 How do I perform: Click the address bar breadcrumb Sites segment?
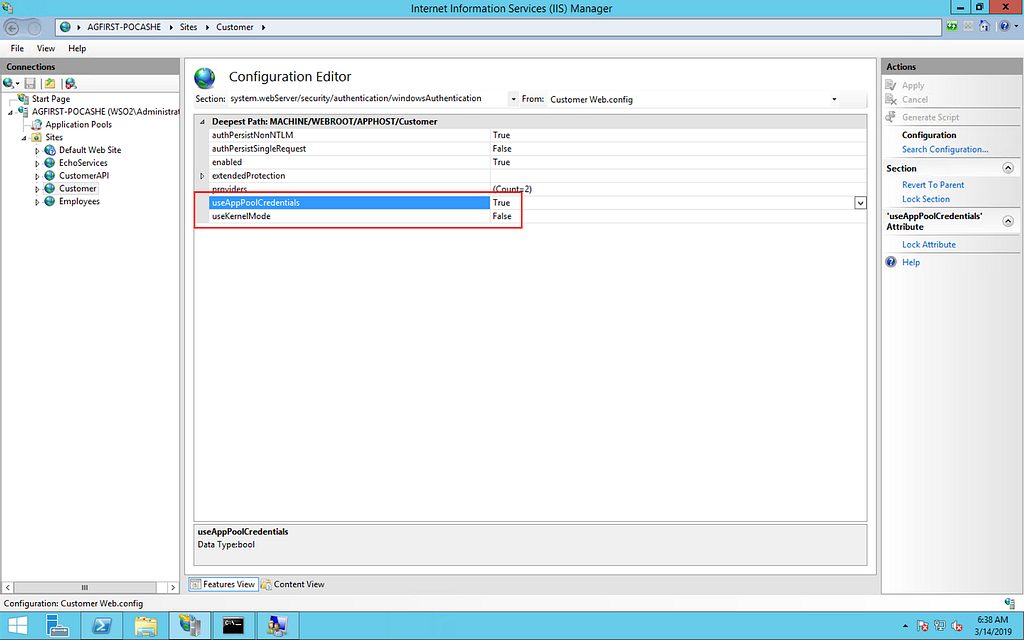click(x=188, y=27)
